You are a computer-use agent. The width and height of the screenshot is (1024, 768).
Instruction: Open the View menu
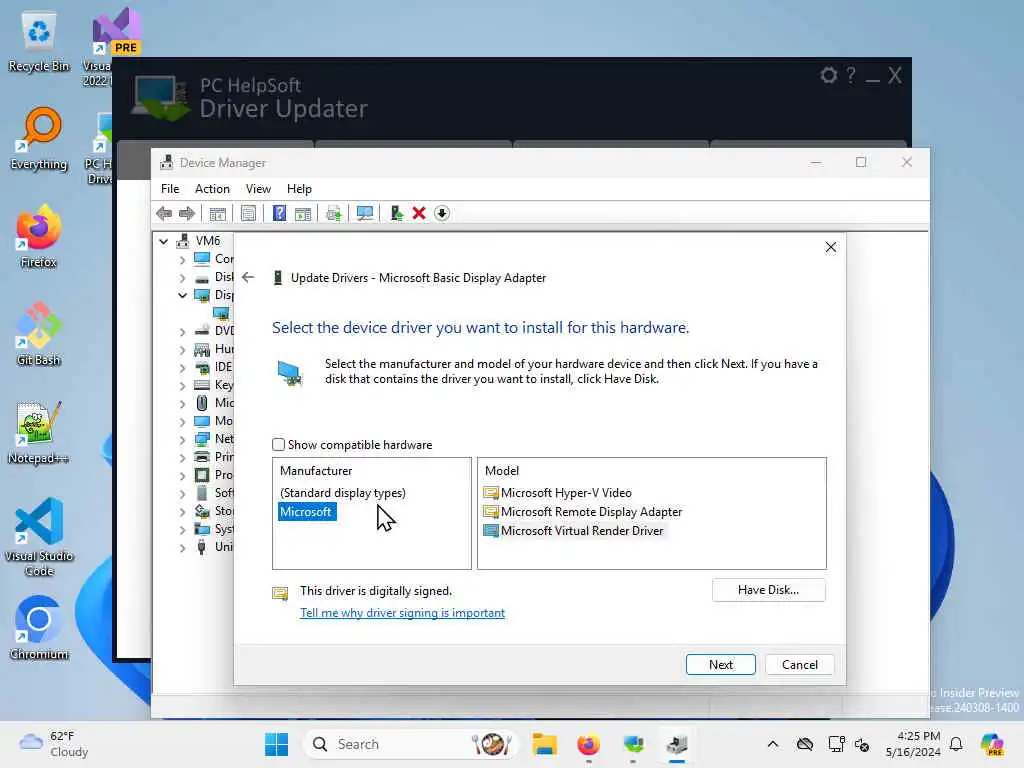coord(258,189)
